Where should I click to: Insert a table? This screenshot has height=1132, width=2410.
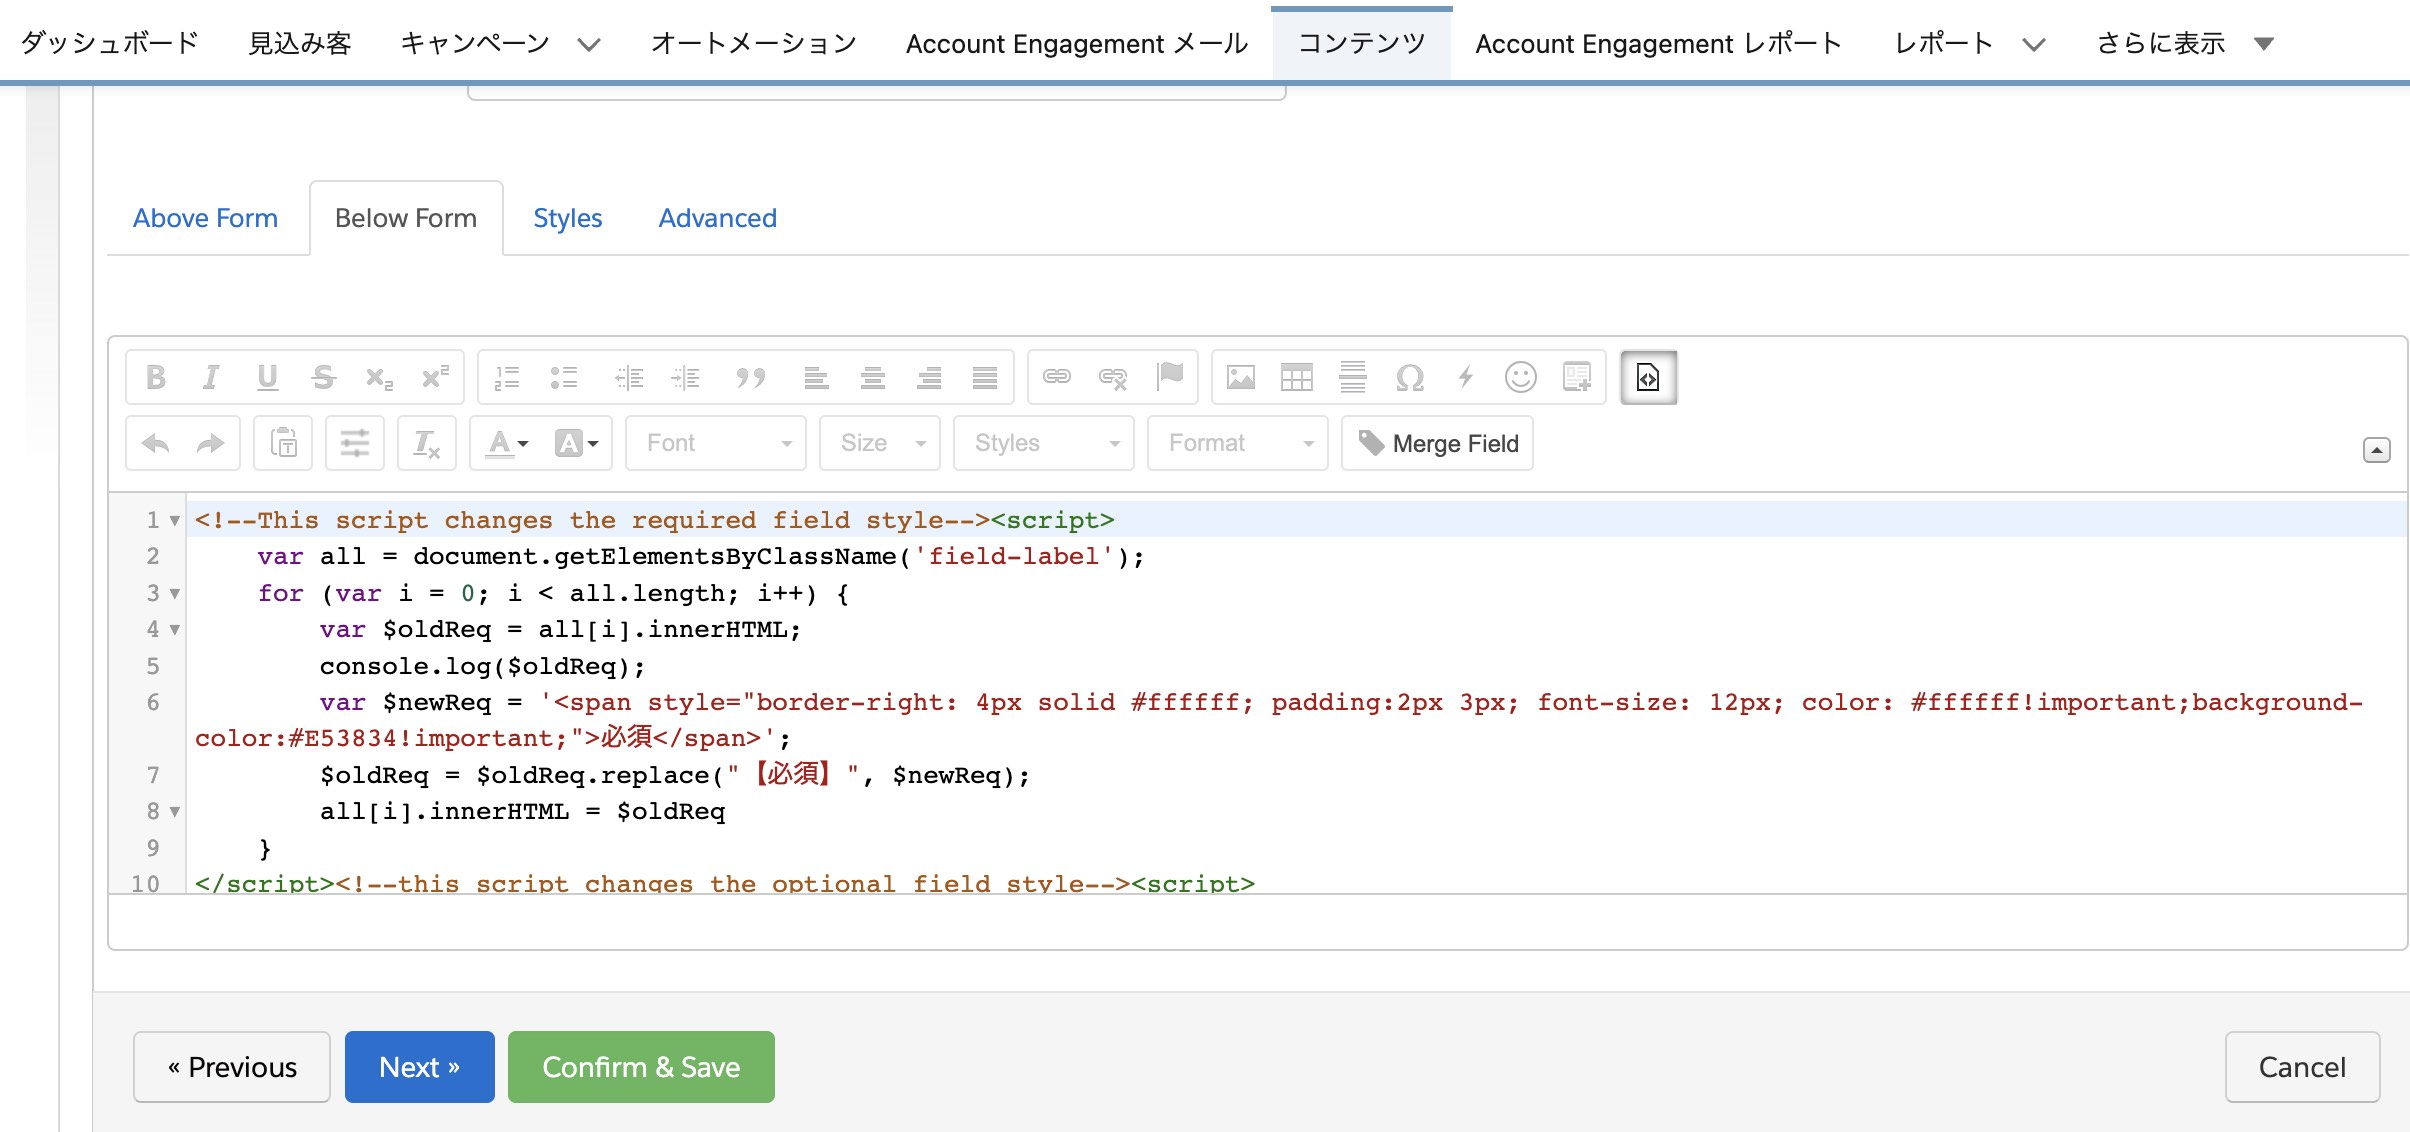click(x=1297, y=377)
